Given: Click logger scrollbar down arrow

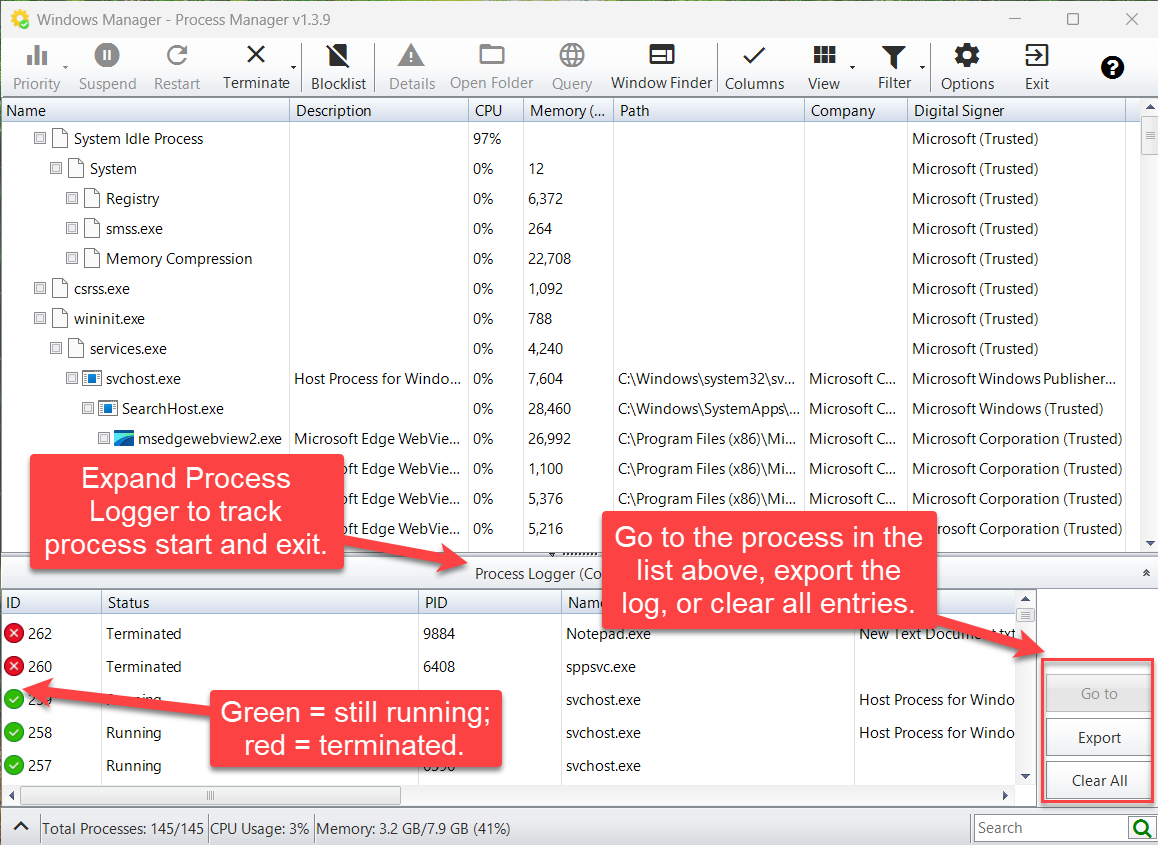Looking at the screenshot, I should (1025, 776).
